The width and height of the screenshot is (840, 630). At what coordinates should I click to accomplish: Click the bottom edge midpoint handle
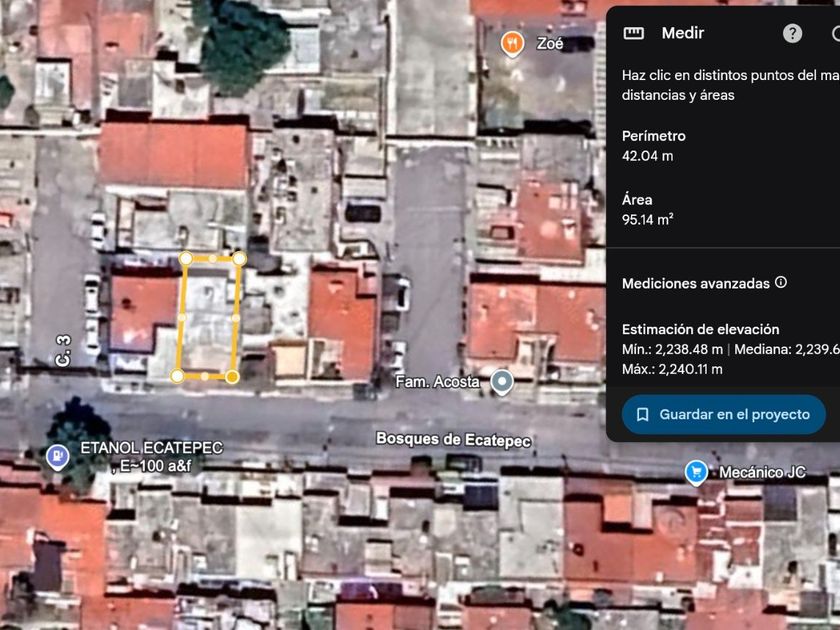[x=205, y=377]
